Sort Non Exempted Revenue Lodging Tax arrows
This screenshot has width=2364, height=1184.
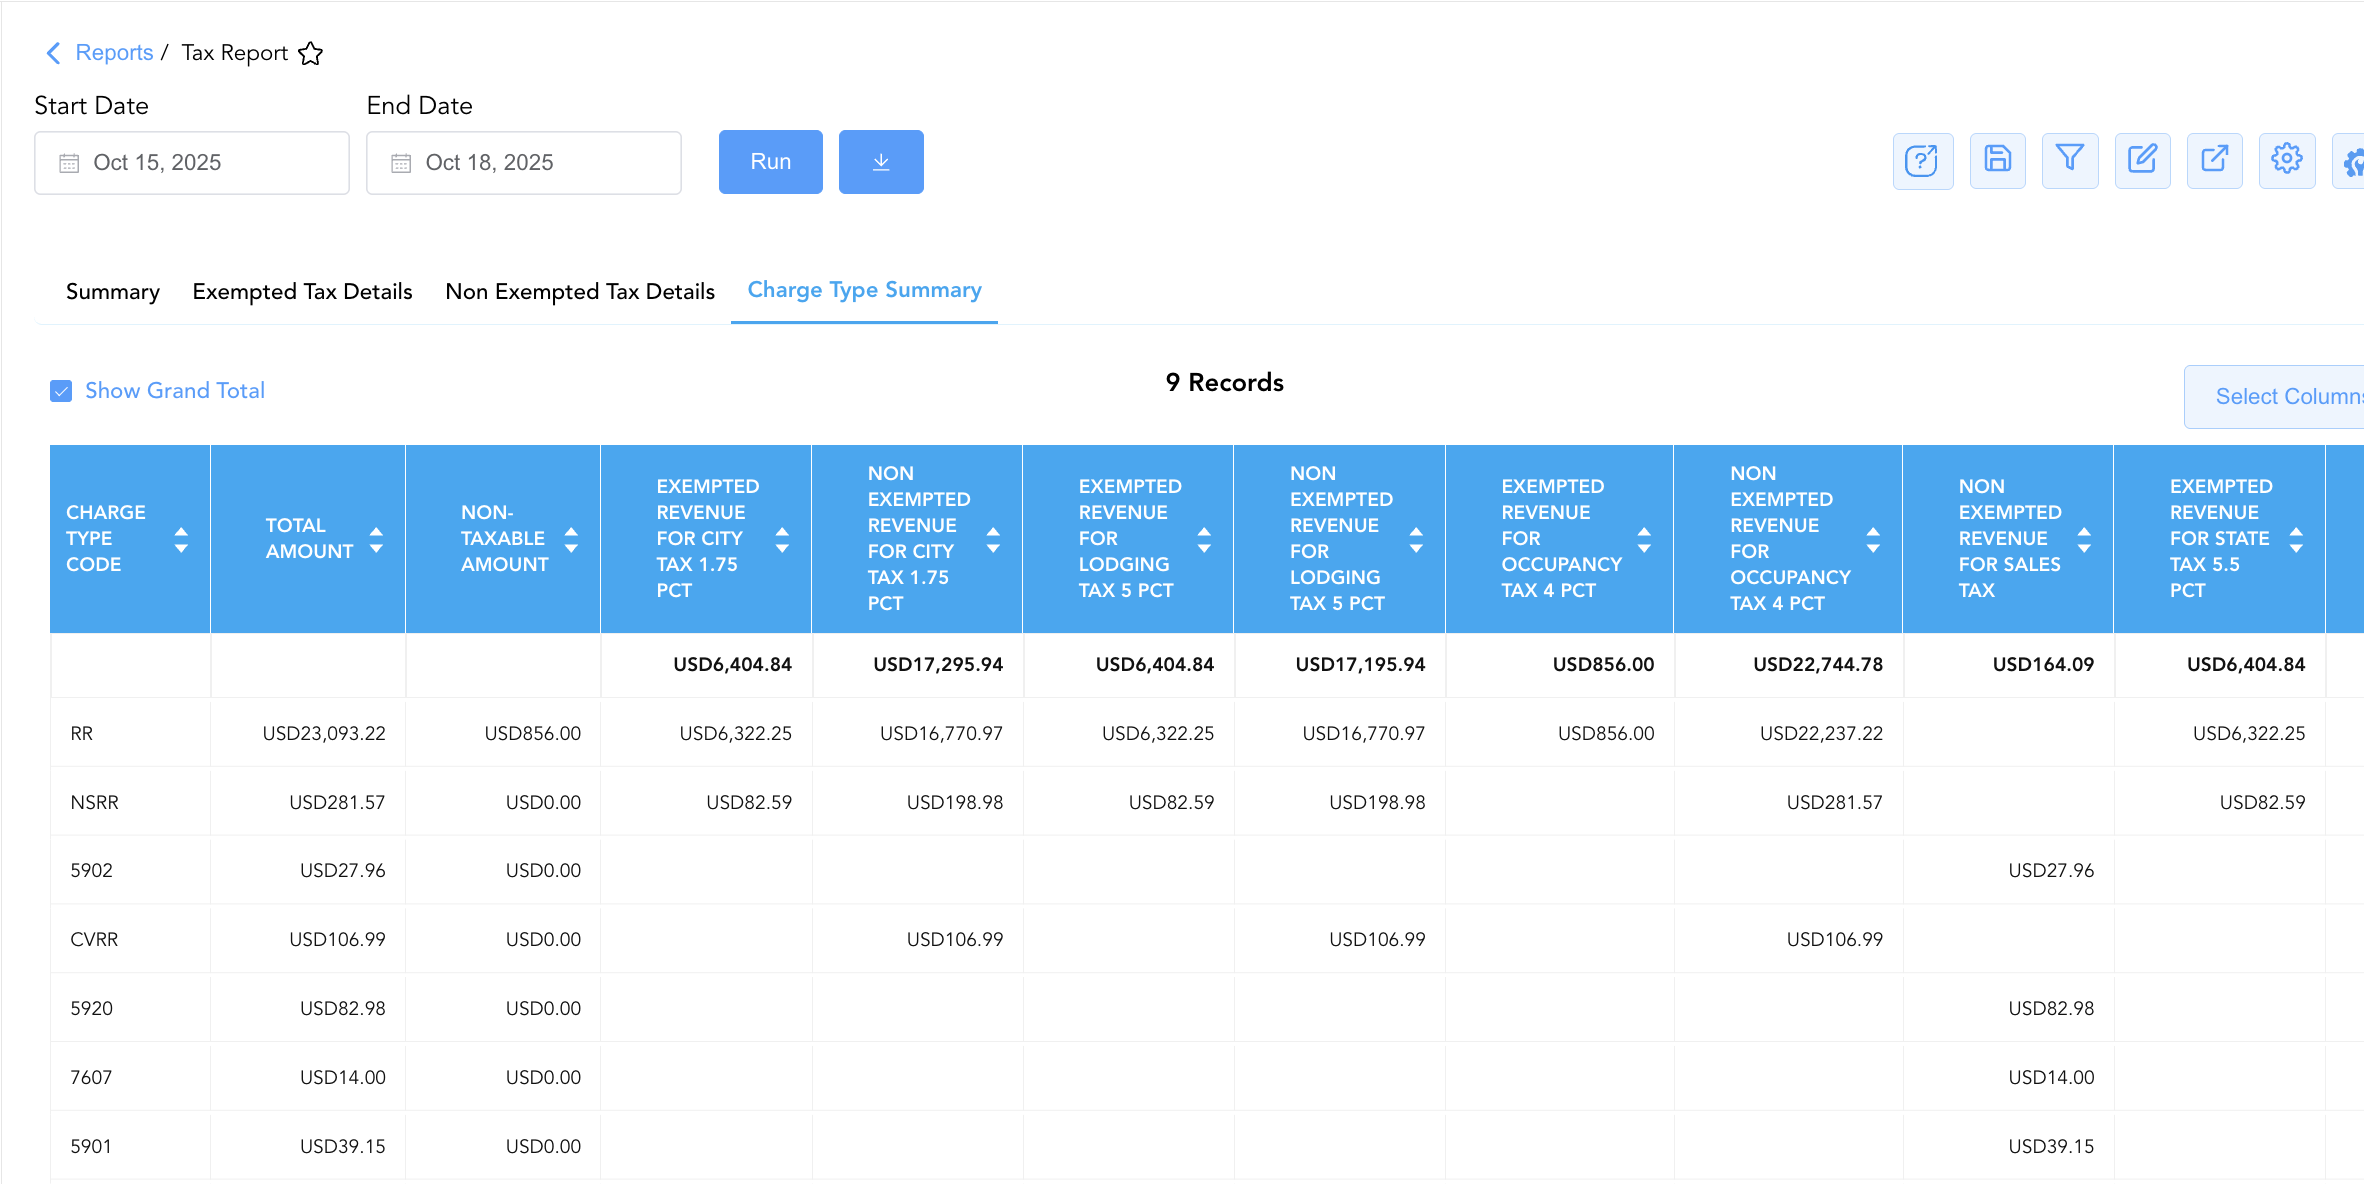(x=1416, y=540)
